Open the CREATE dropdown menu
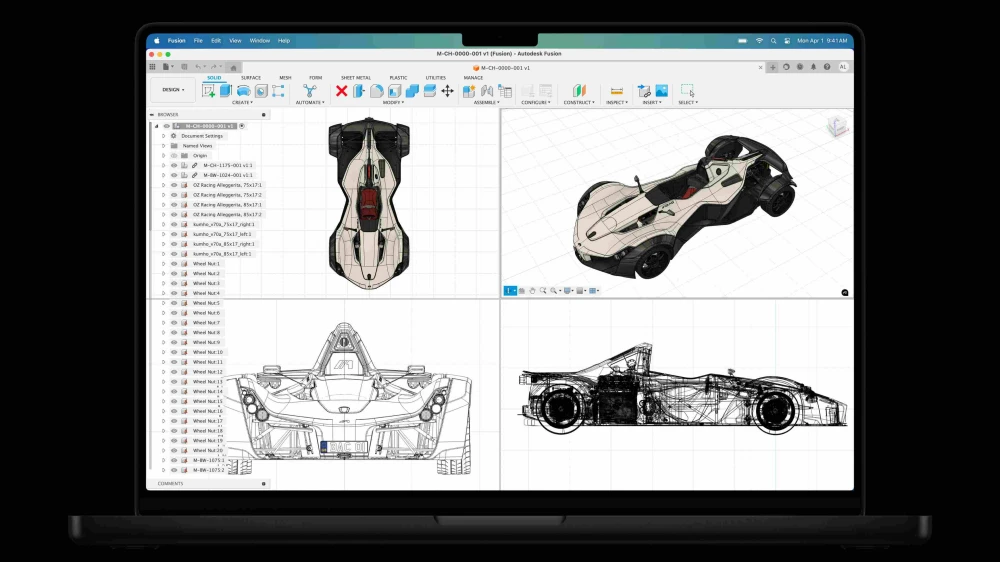 (x=242, y=102)
